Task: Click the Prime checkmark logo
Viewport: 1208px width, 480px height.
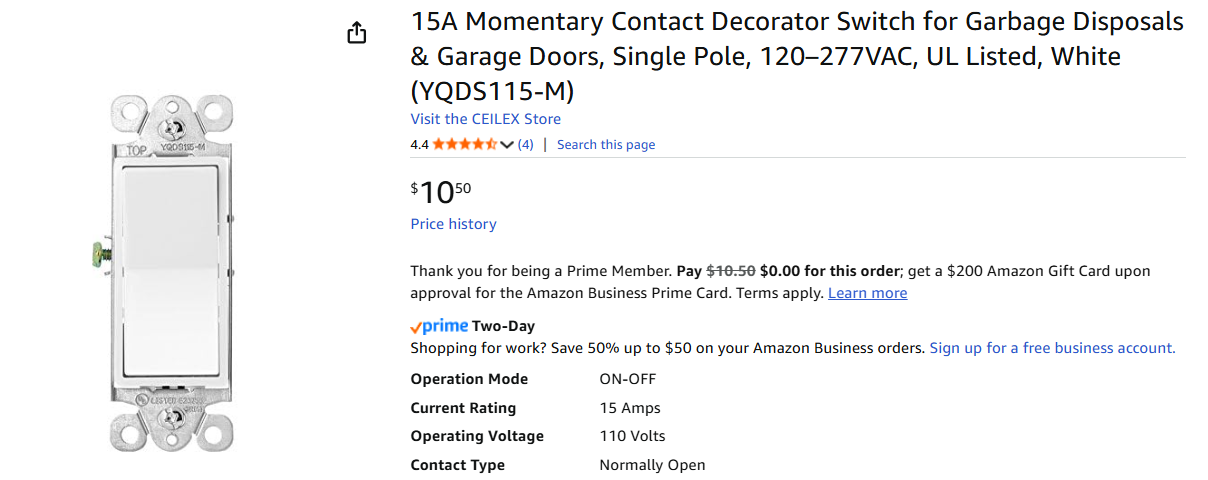Action: point(439,326)
